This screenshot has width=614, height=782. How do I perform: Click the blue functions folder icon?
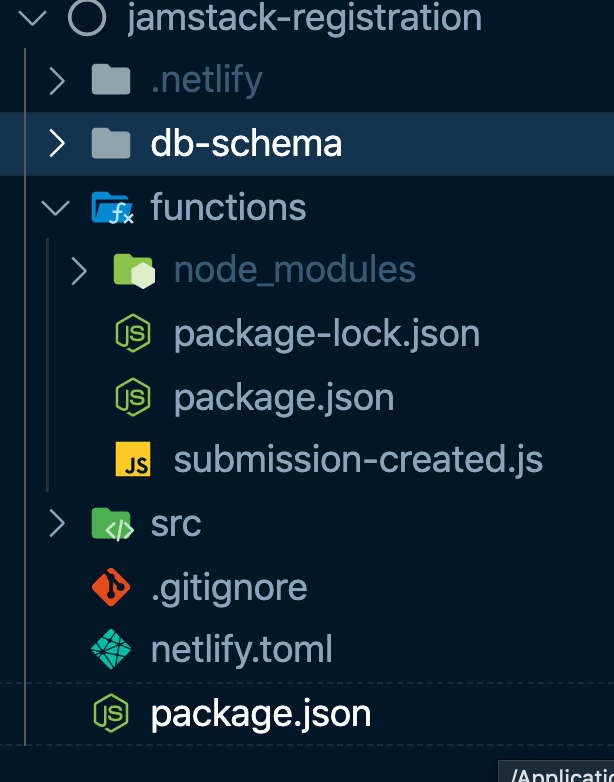tap(112, 207)
